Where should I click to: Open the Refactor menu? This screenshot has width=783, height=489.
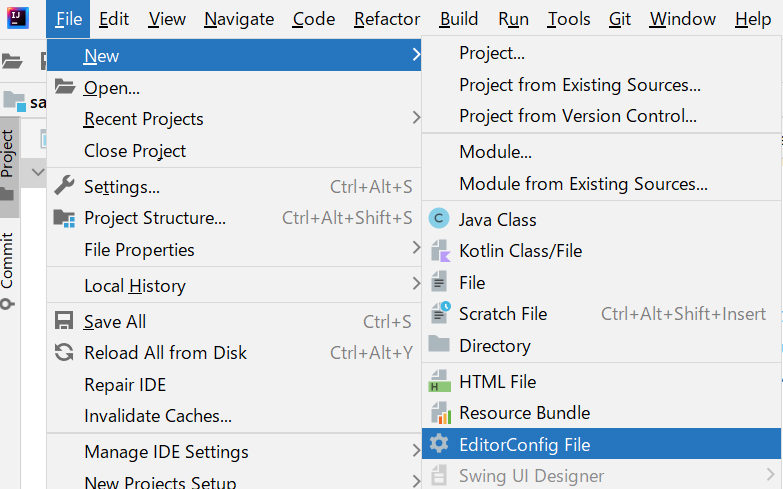387,19
